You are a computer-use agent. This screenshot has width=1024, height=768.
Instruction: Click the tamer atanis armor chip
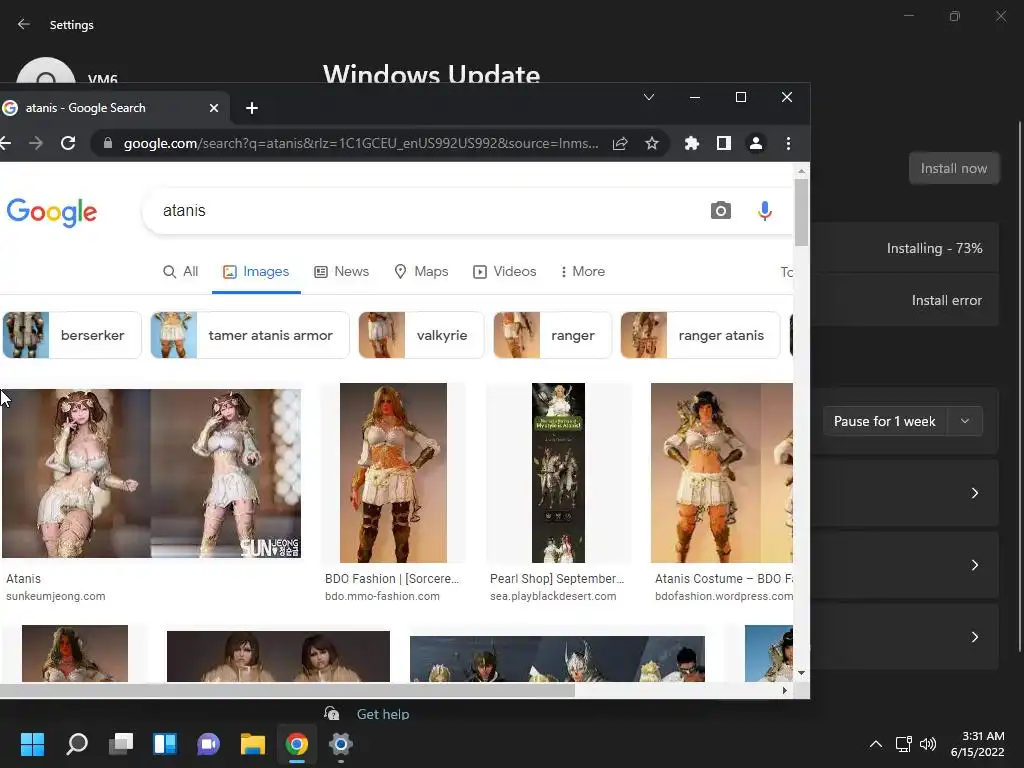click(x=250, y=335)
